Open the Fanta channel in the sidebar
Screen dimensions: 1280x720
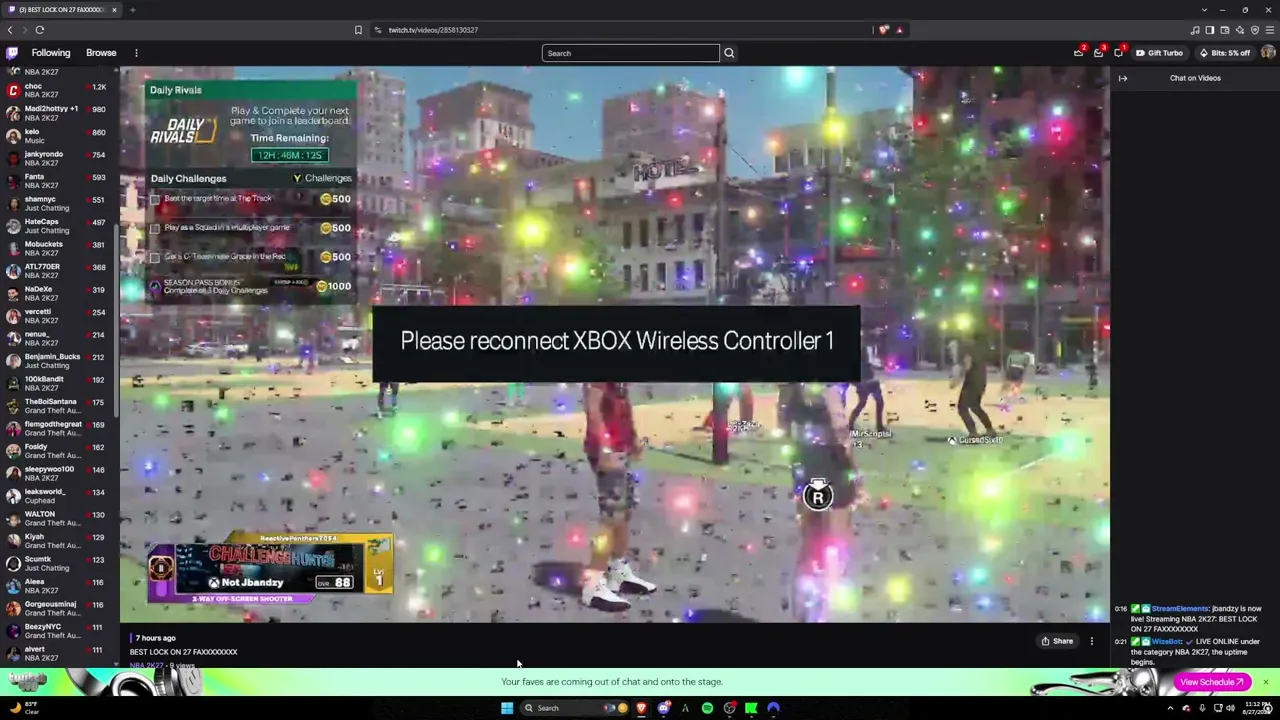[x=56, y=181]
